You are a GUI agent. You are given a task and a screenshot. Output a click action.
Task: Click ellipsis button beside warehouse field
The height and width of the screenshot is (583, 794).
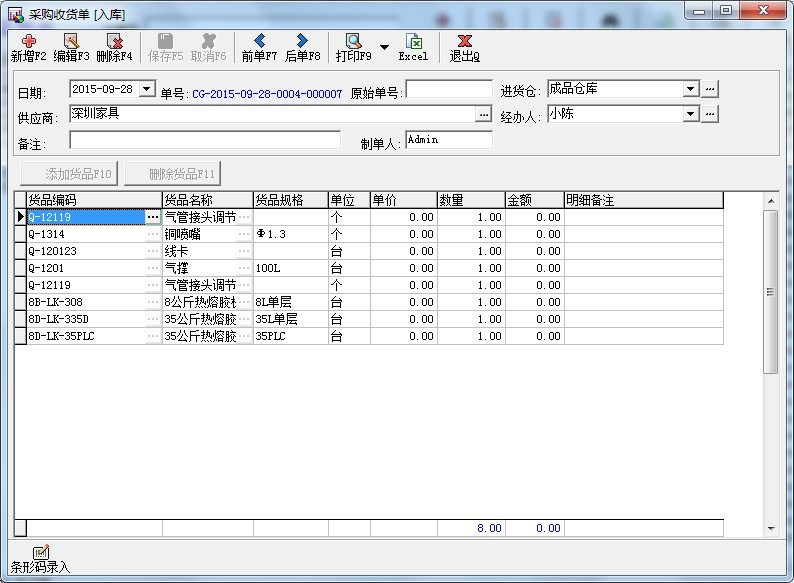coord(710,89)
